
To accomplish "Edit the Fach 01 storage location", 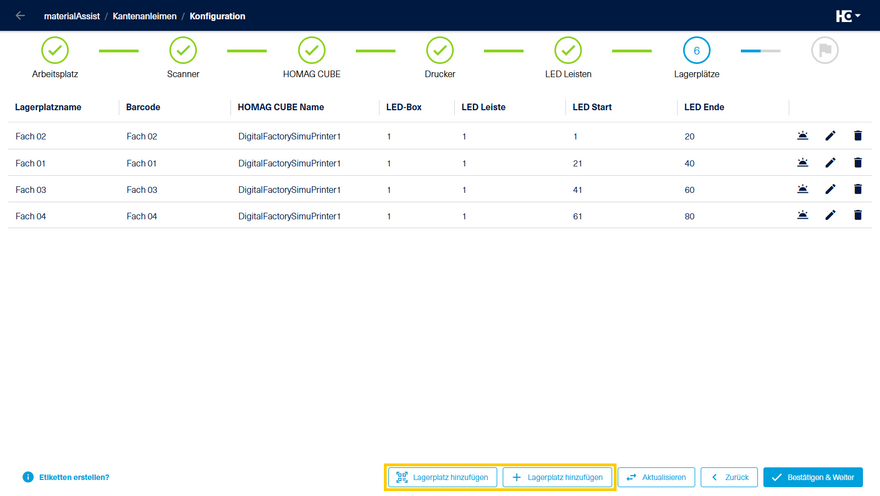I will click(830, 163).
